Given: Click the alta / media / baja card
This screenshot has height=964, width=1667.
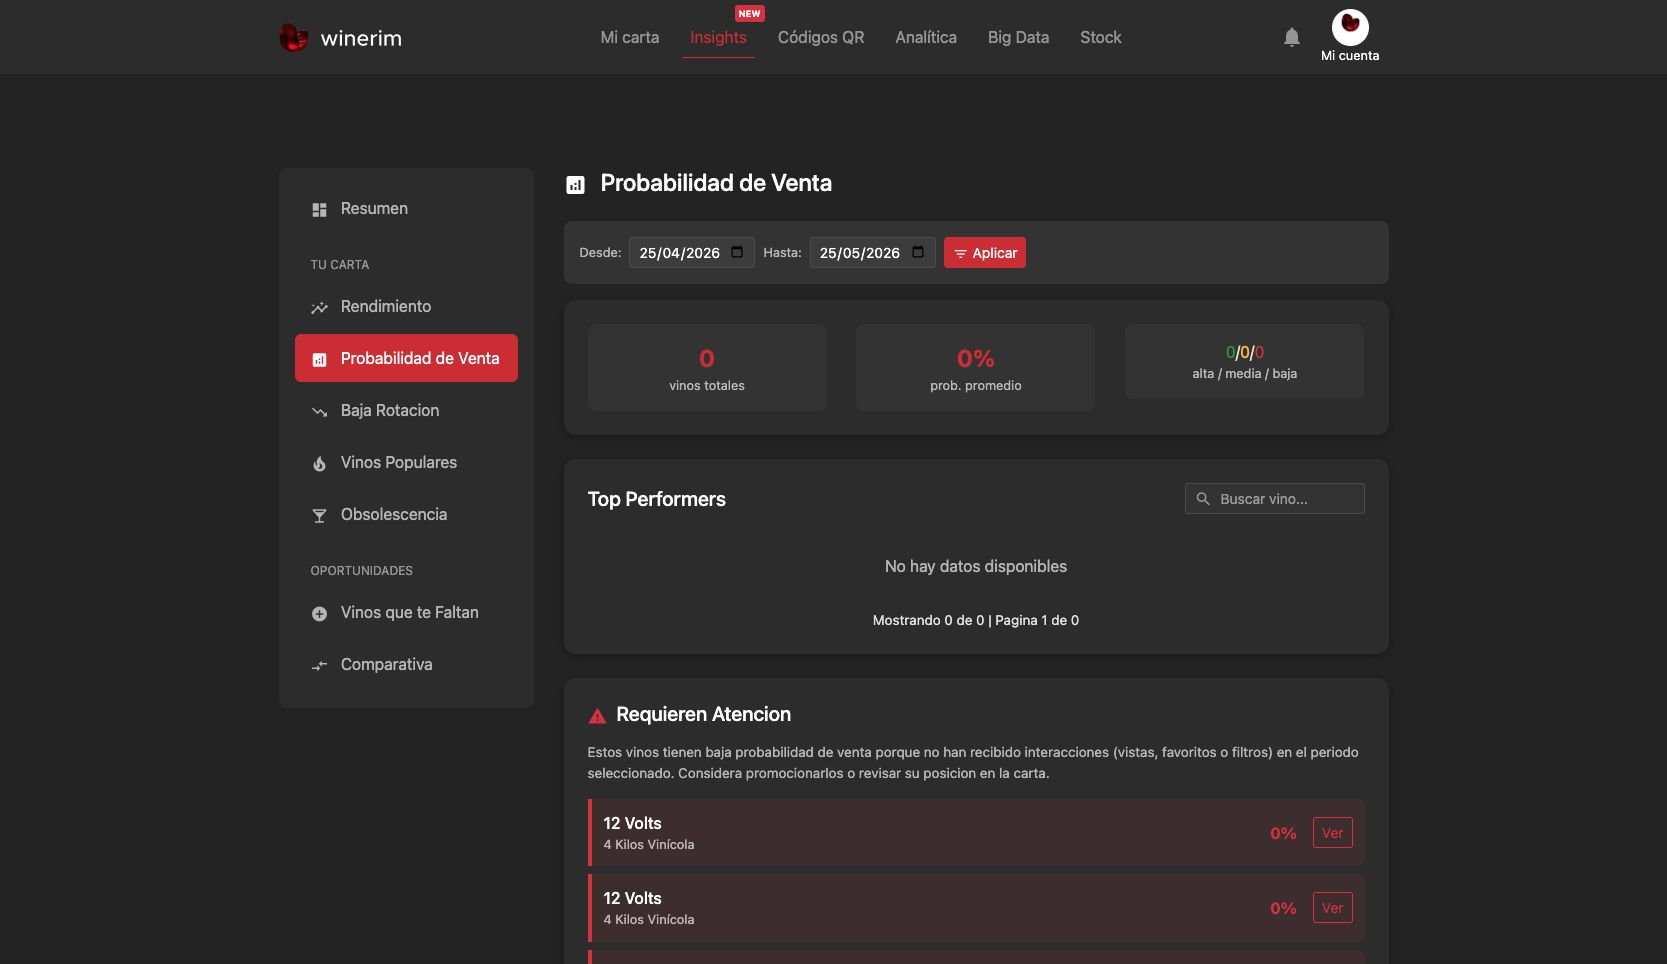Looking at the screenshot, I should coord(1244,362).
